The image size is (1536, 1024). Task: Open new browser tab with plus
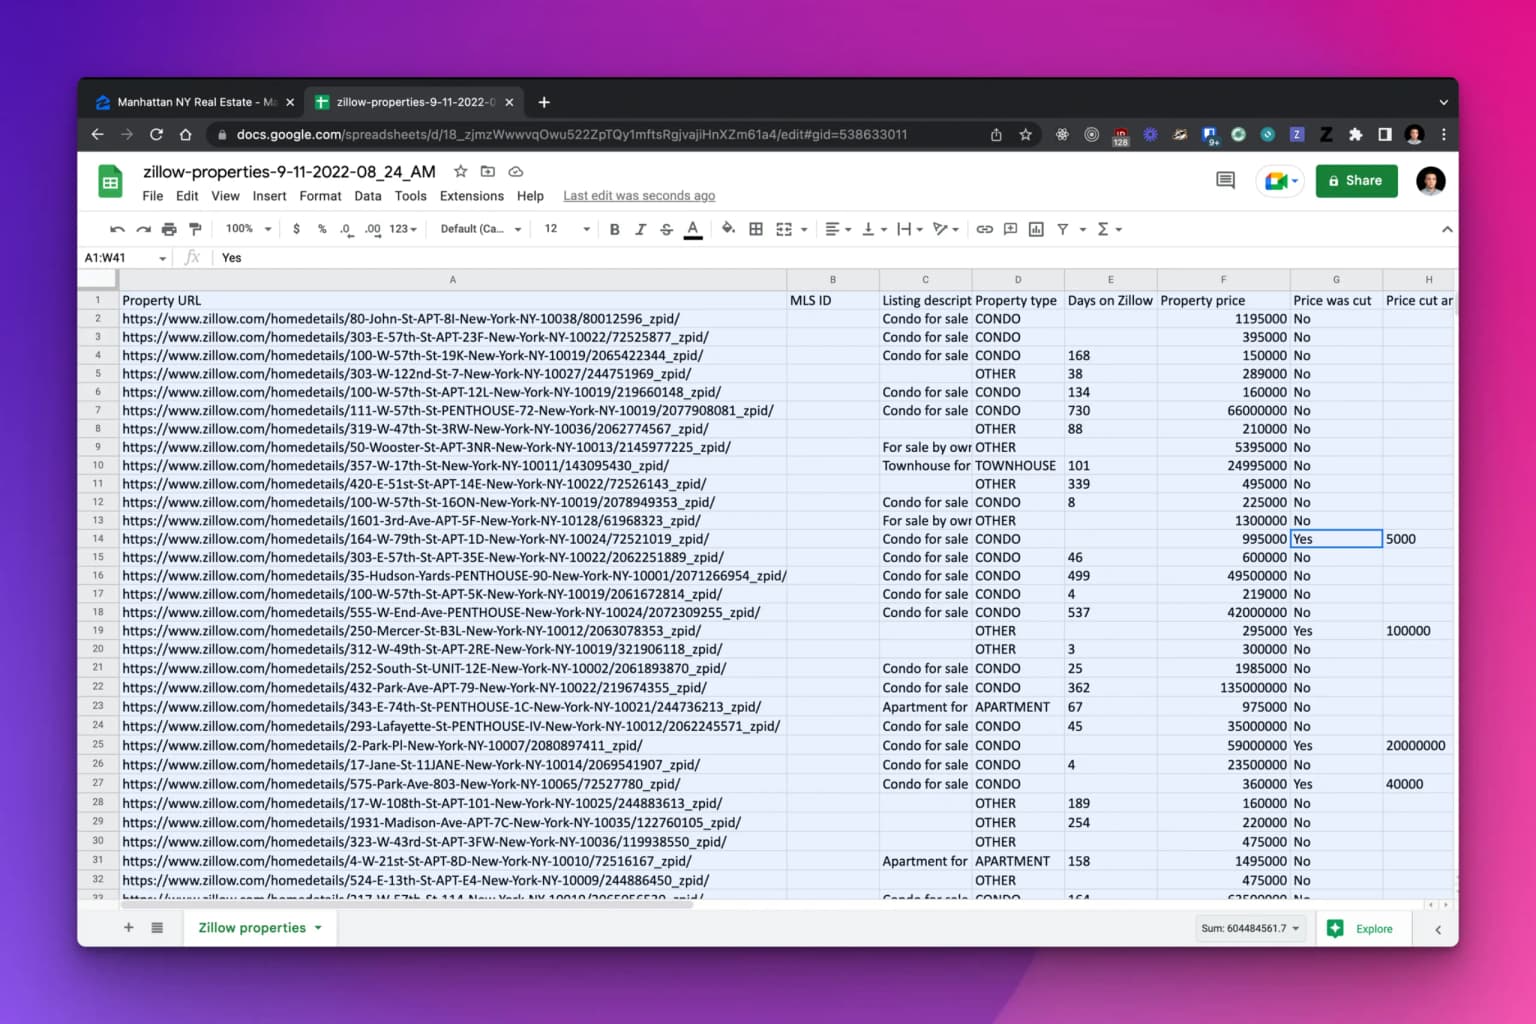pos(544,102)
